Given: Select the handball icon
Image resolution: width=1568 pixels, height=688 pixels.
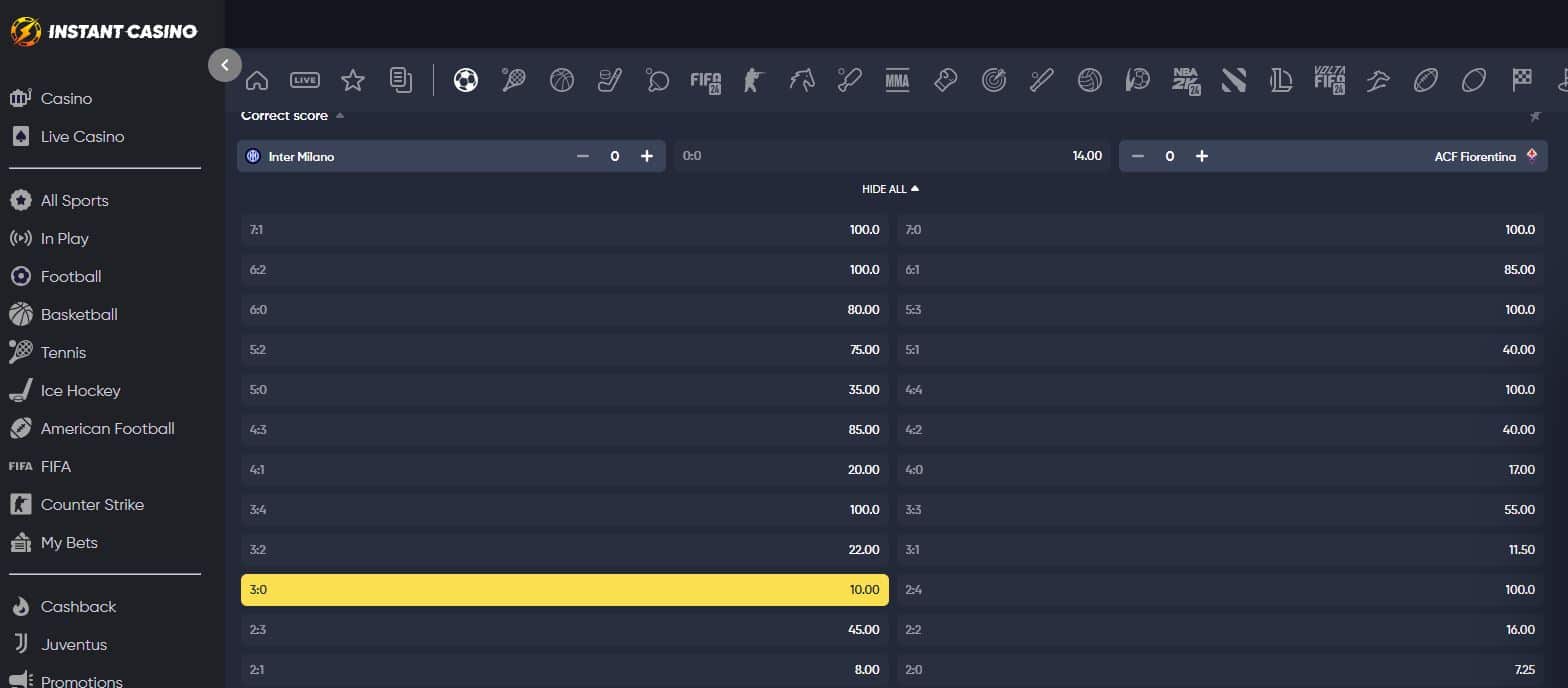Looking at the screenshot, I should [x=1137, y=80].
